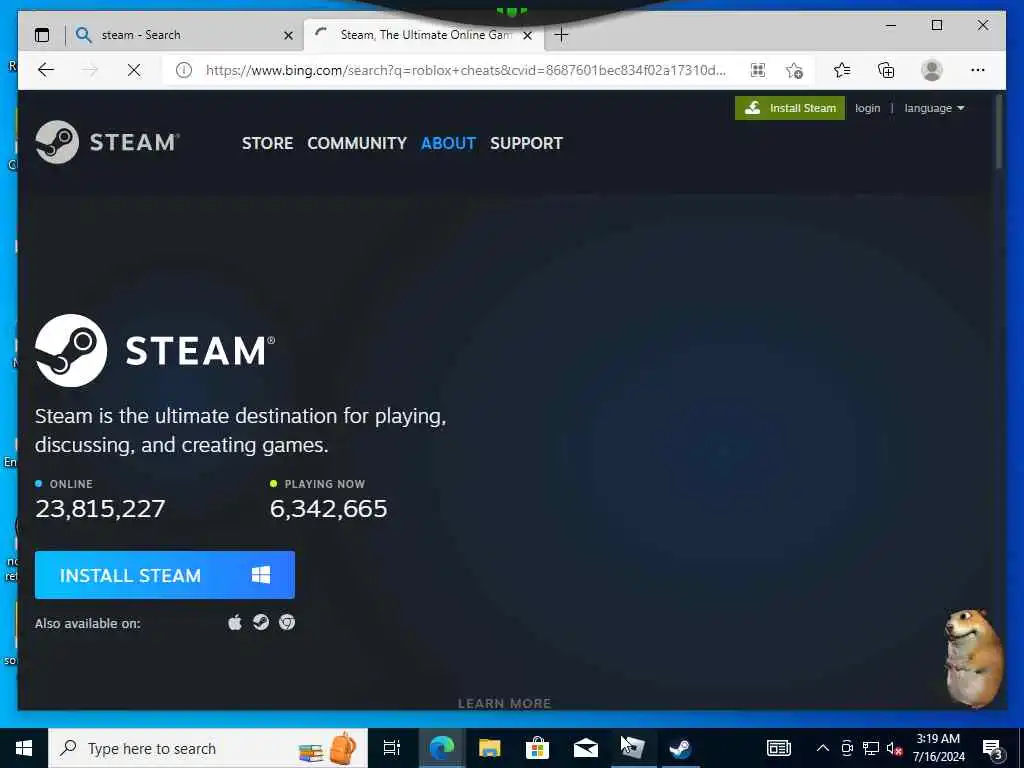Select the Apple macOS download icon
Screen dimensions: 1024x768
point(234,622)
